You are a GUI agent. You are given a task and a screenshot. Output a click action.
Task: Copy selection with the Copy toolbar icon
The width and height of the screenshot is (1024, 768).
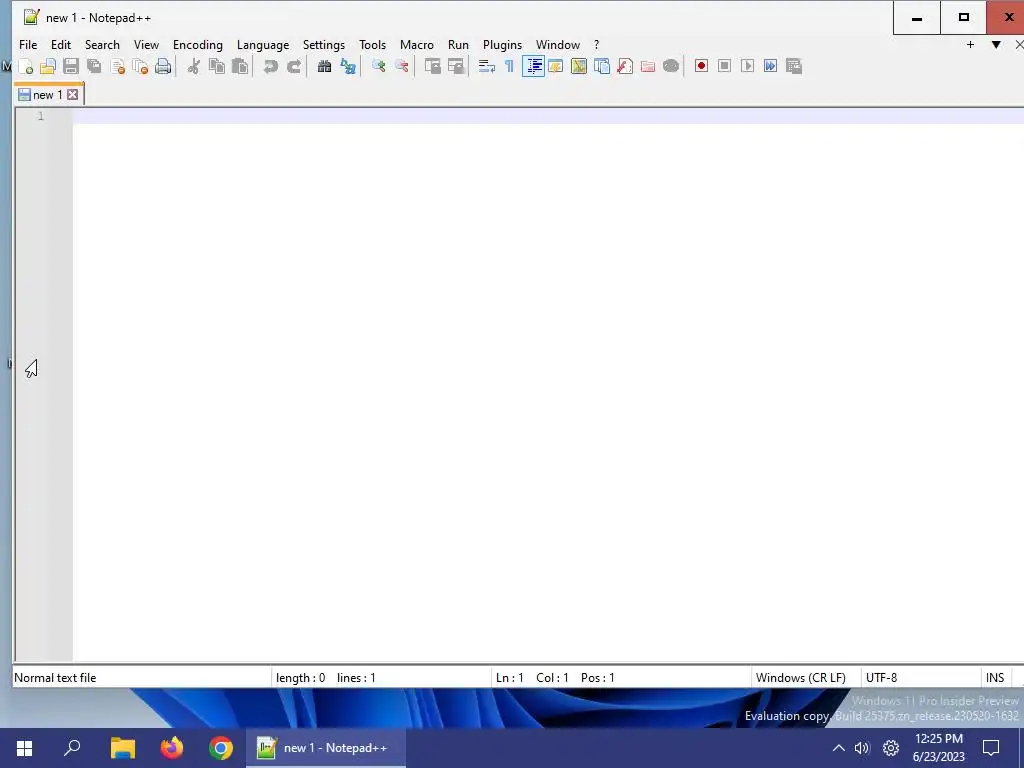[x=217, y=66]
